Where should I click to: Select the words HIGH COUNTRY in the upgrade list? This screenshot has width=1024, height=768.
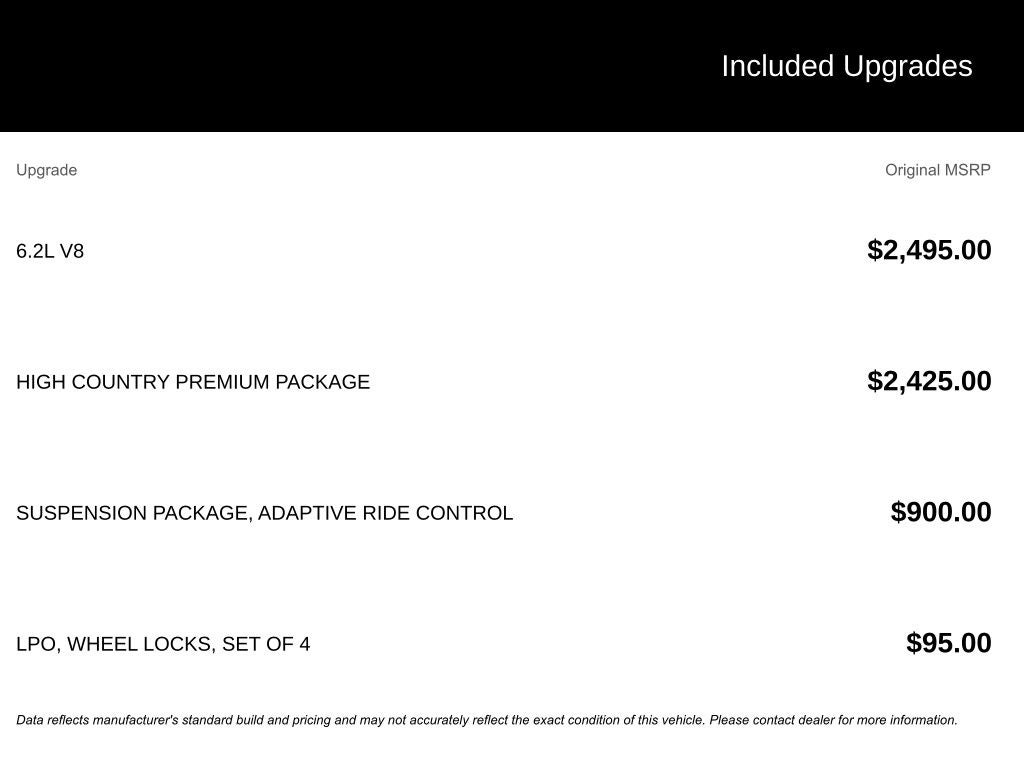pos(93,382)
